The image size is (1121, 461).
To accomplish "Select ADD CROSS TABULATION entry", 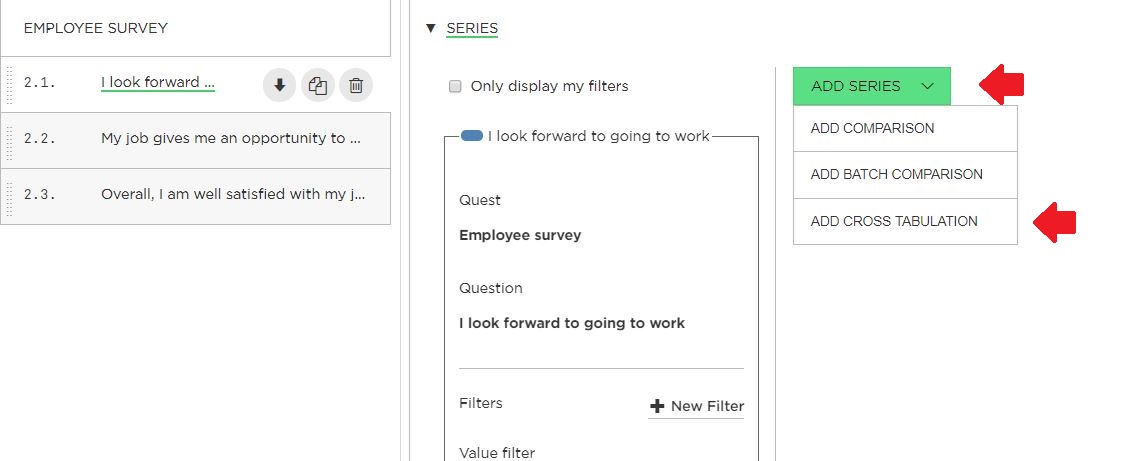I will tap(905, 222).
